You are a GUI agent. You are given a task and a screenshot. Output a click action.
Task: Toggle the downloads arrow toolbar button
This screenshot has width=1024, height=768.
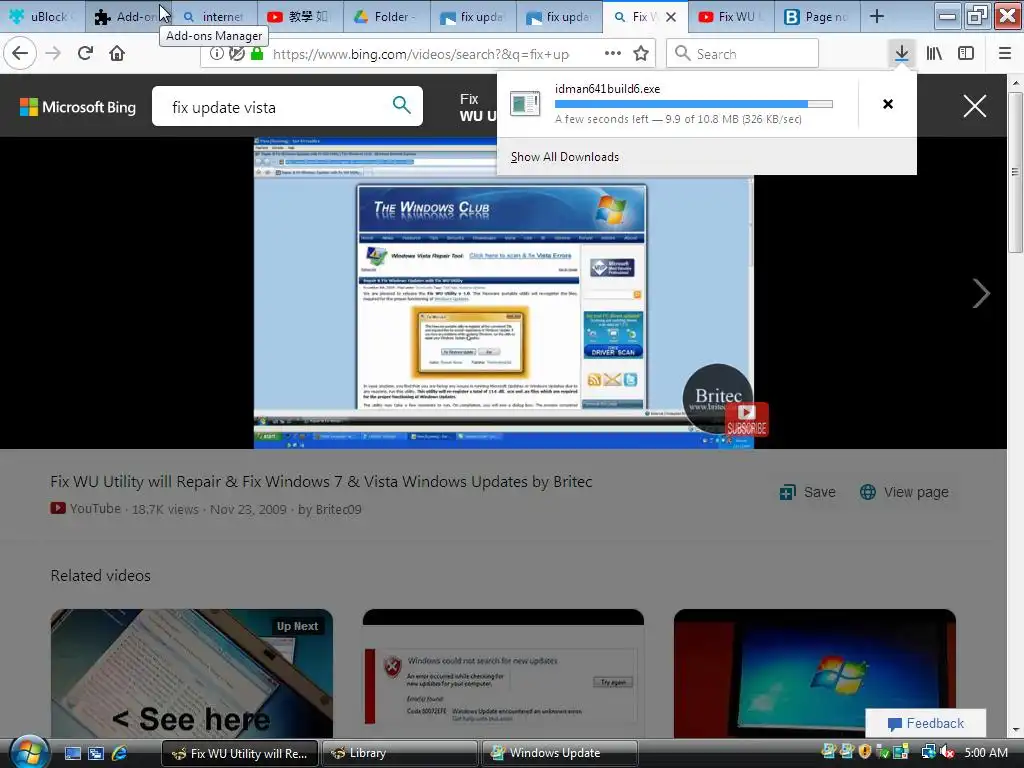[x=902, y=54]
